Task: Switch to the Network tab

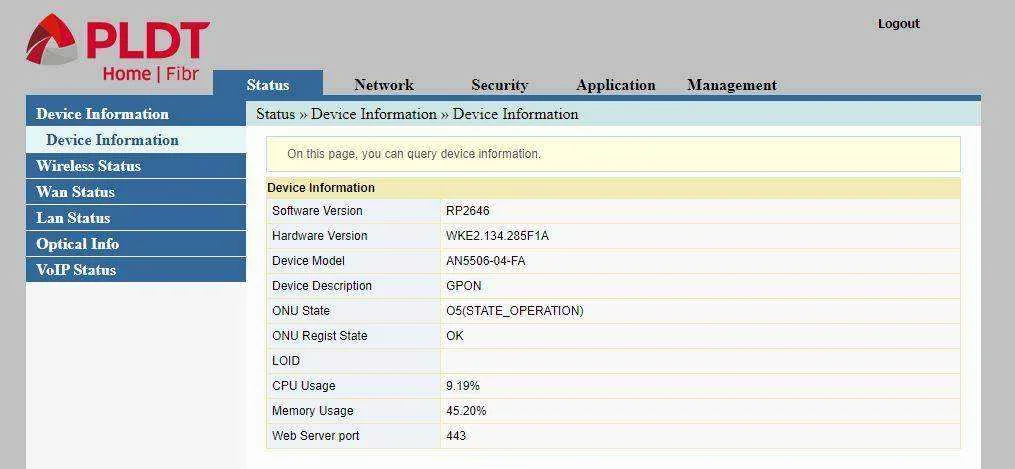Action: [384, 85]
